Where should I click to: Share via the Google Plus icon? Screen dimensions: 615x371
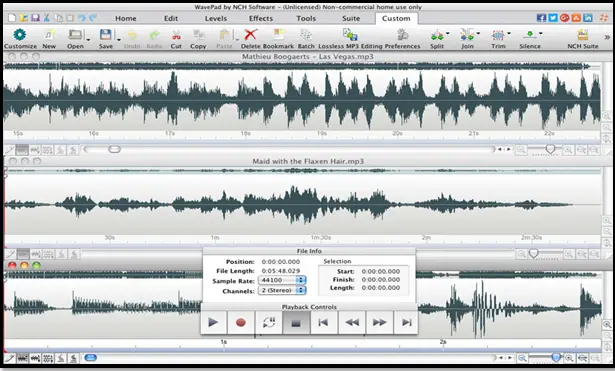[x=564, y=18]
